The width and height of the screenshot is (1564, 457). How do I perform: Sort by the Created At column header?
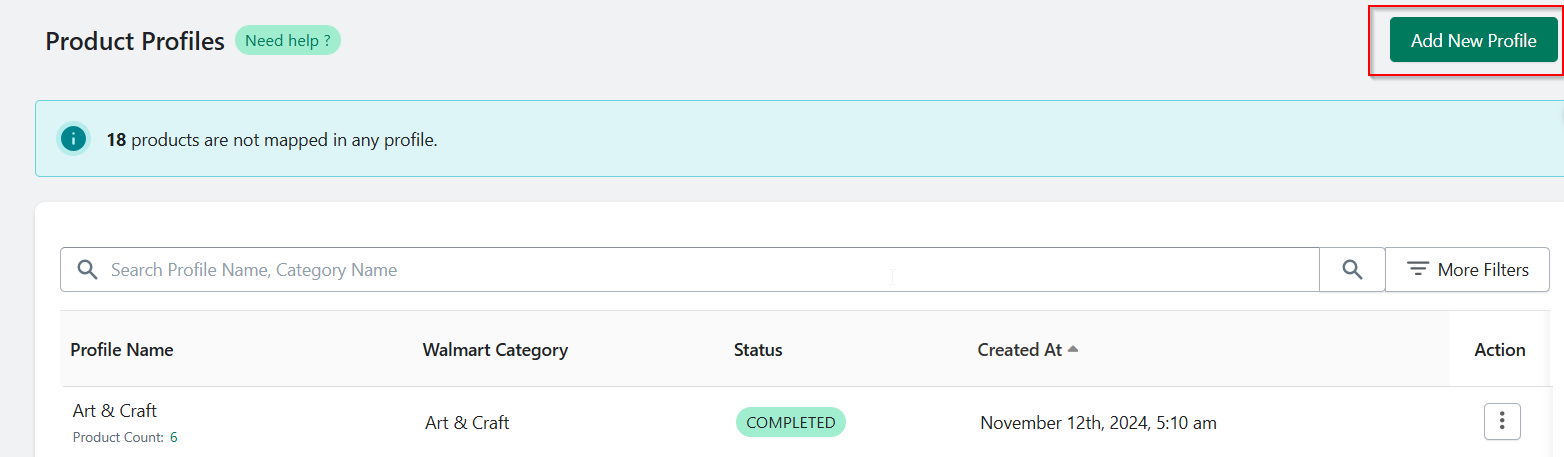click(1028, 350)
